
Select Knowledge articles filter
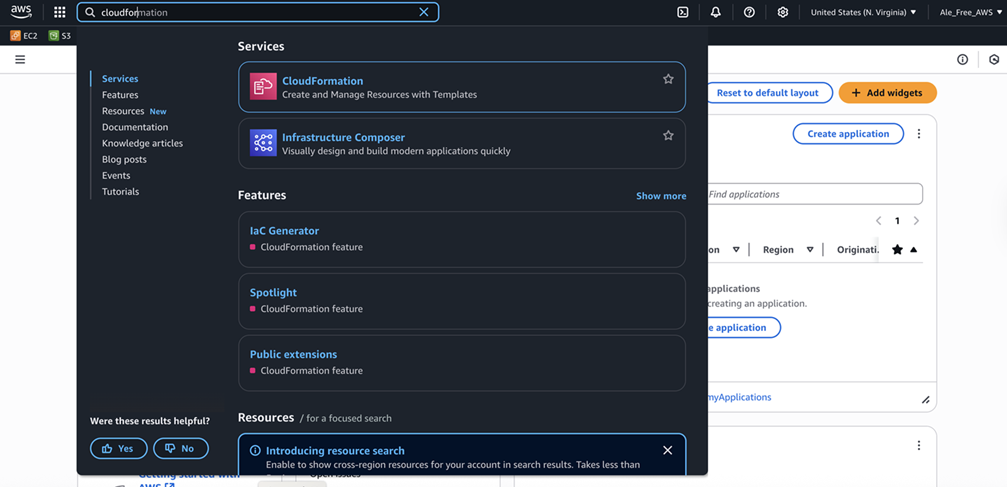click(x=142, y=143)
